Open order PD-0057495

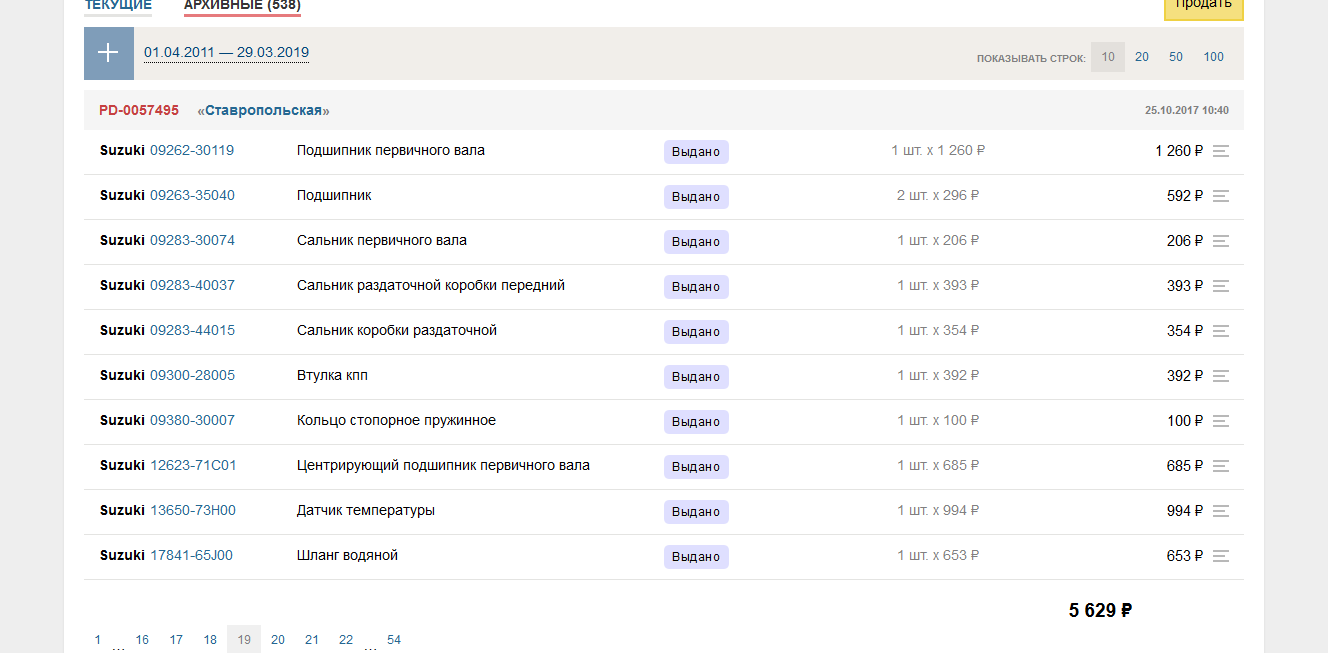pos(139,110)
